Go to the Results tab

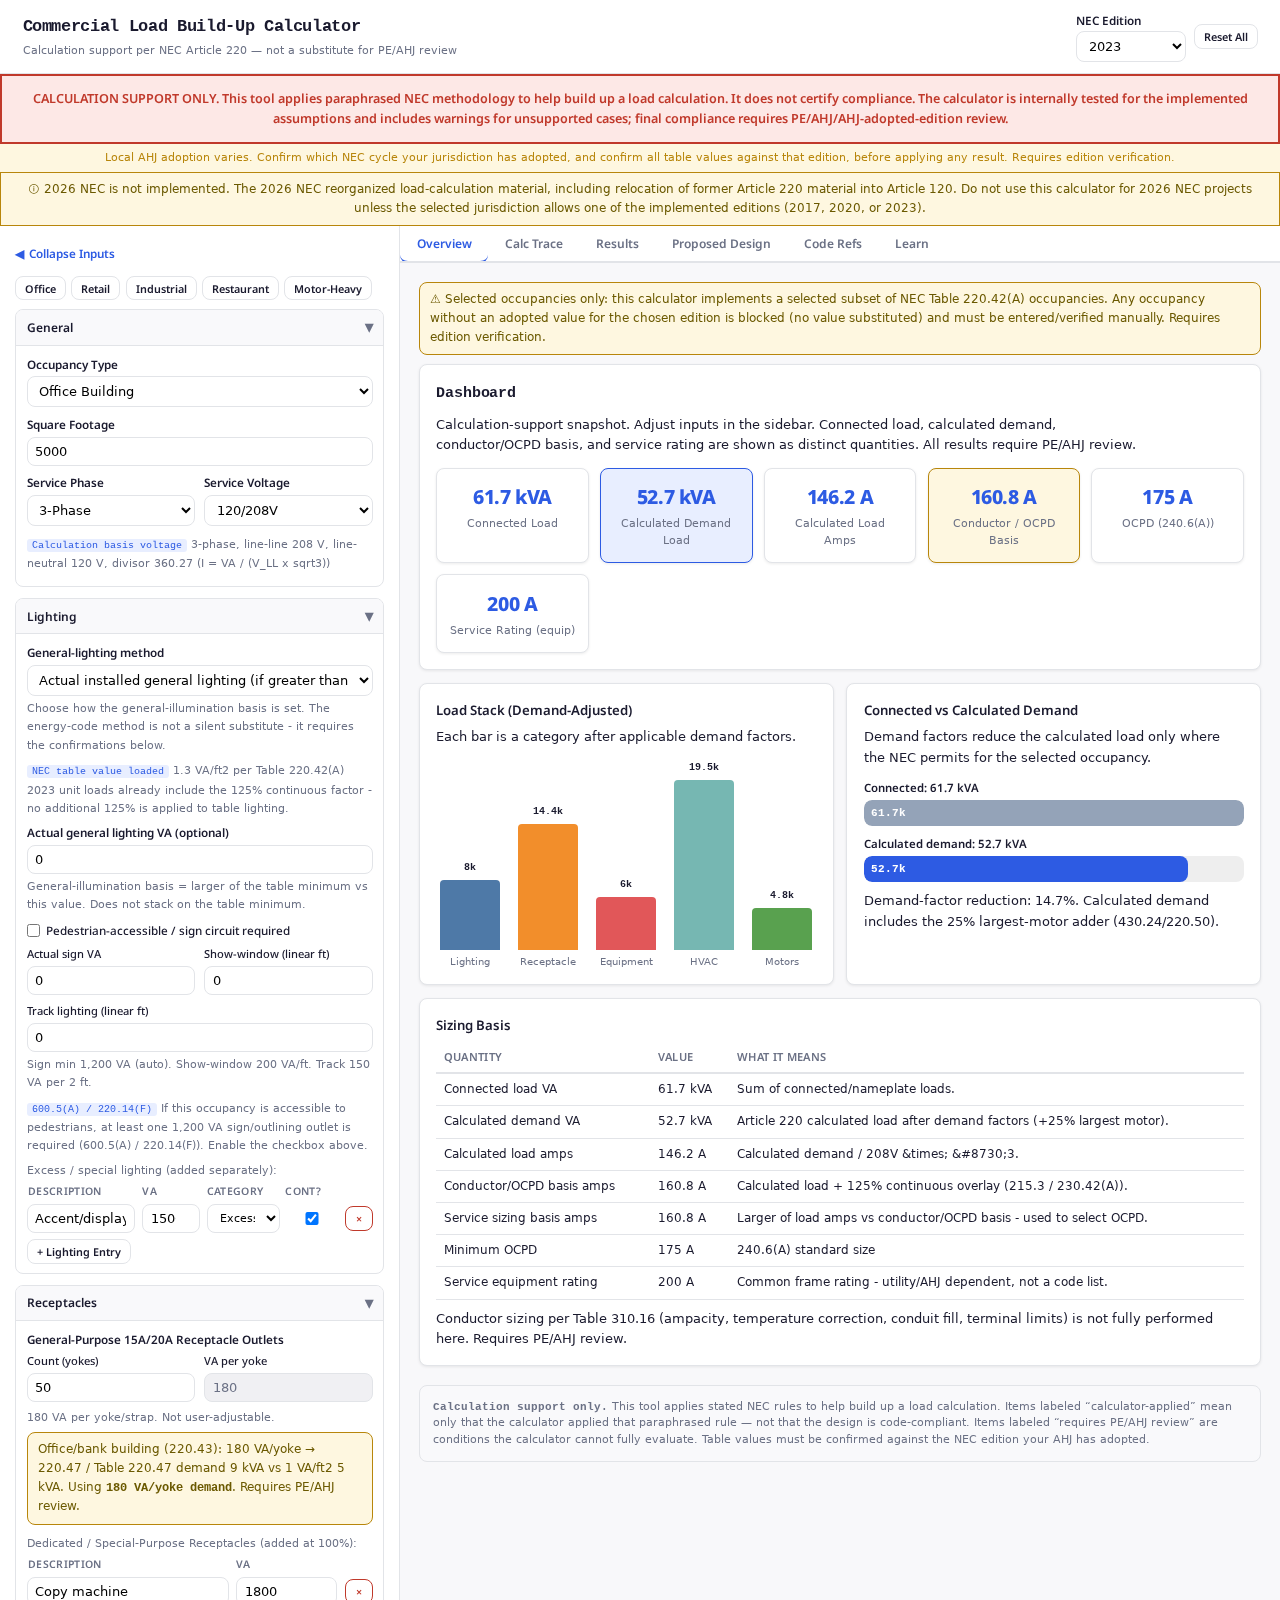pyautogui.click(x=617, y=244)
